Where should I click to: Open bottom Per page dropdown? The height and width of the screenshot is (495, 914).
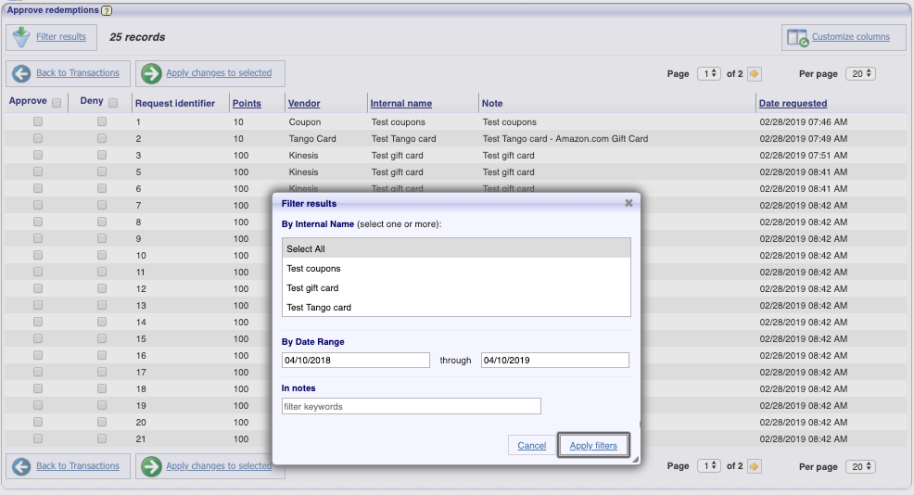(x=860, y=466)
